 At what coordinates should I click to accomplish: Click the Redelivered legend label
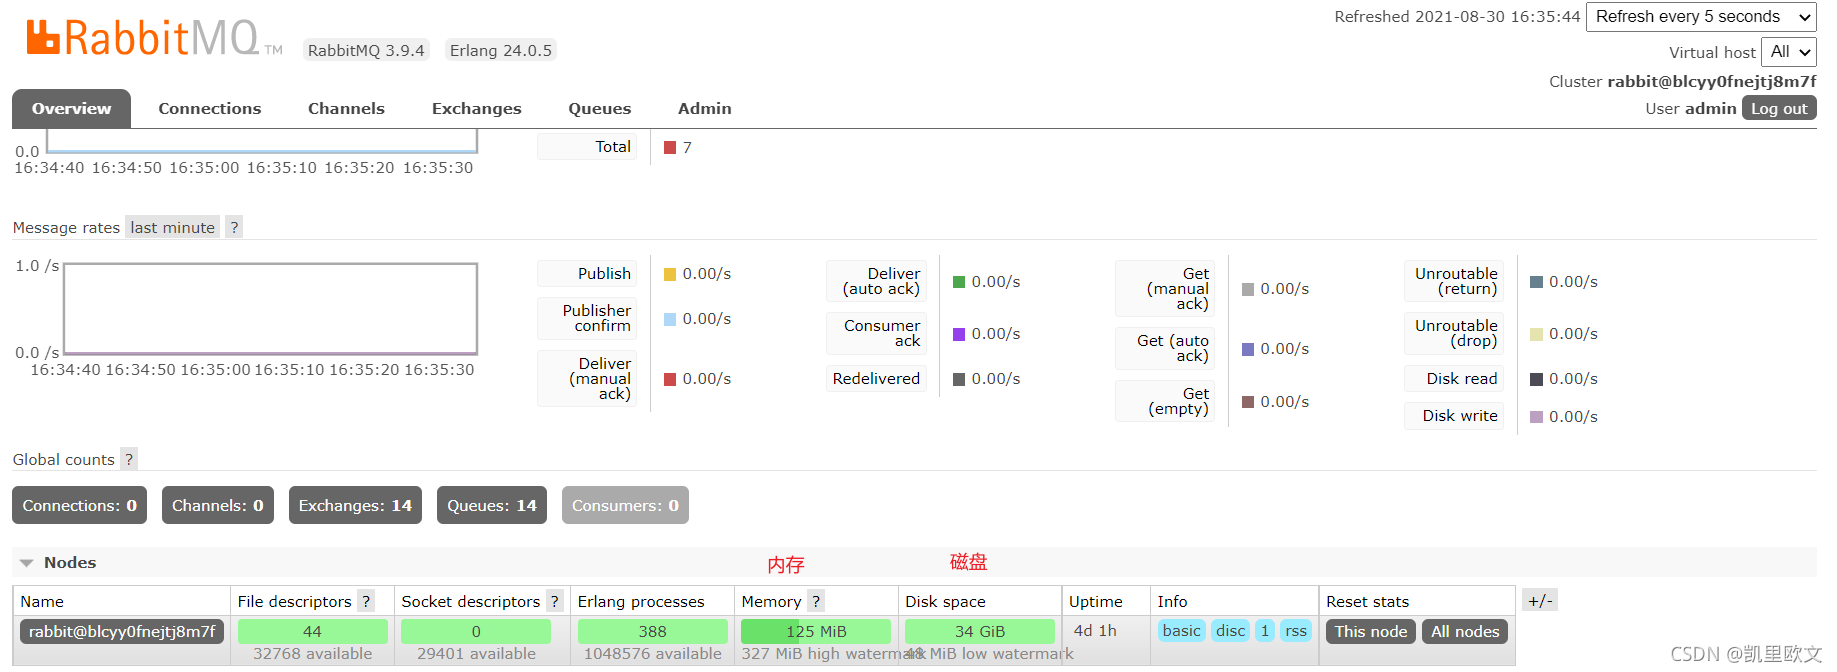(x=876, y=378)
